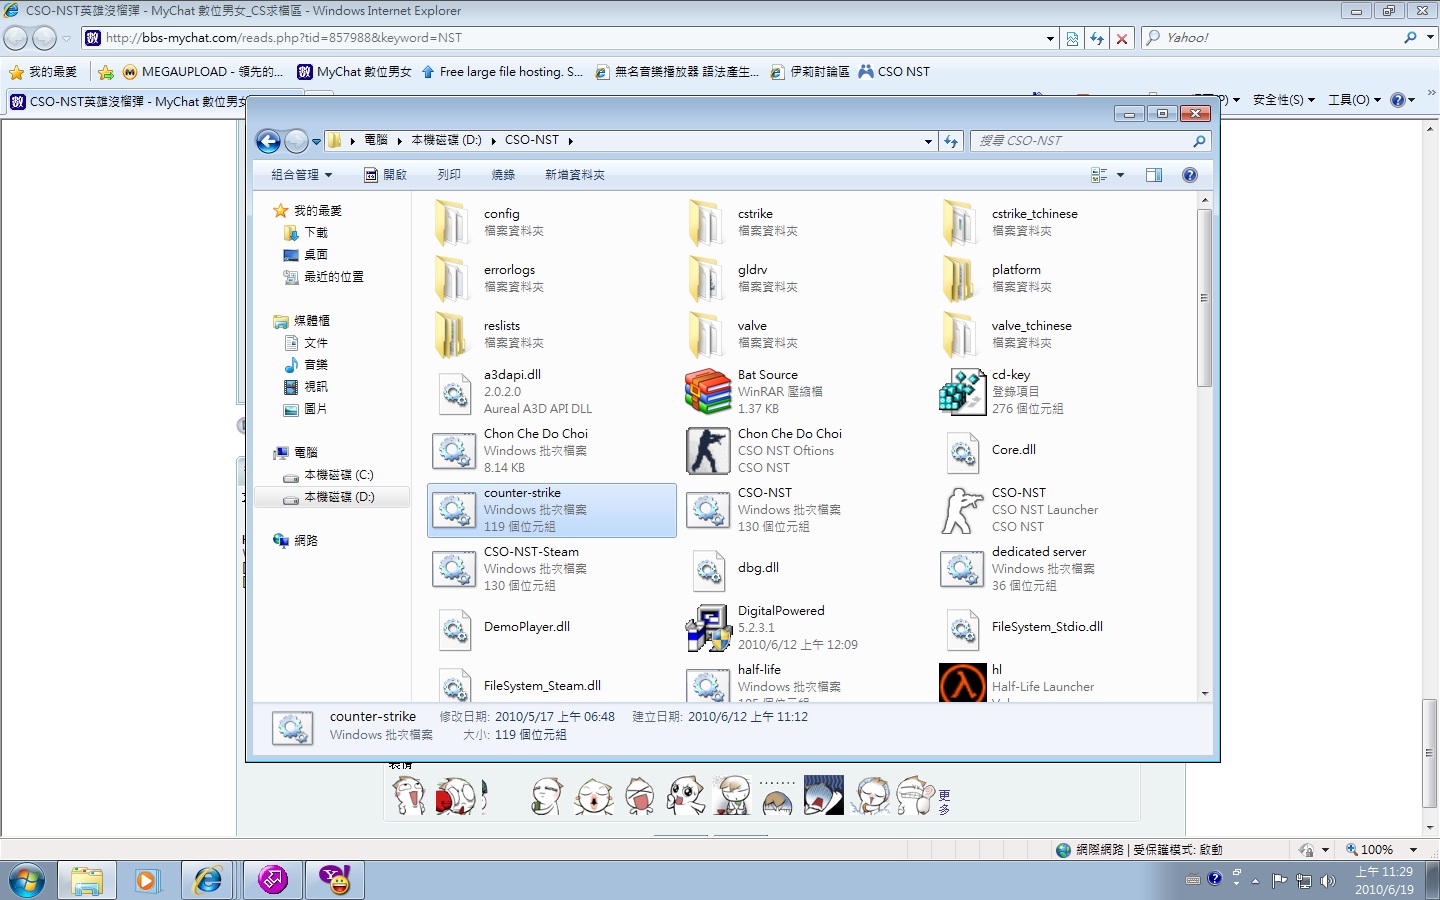Refresh the CSO-NST folder view
Viewport: 1440px width, 900px height.
[951, 141]
